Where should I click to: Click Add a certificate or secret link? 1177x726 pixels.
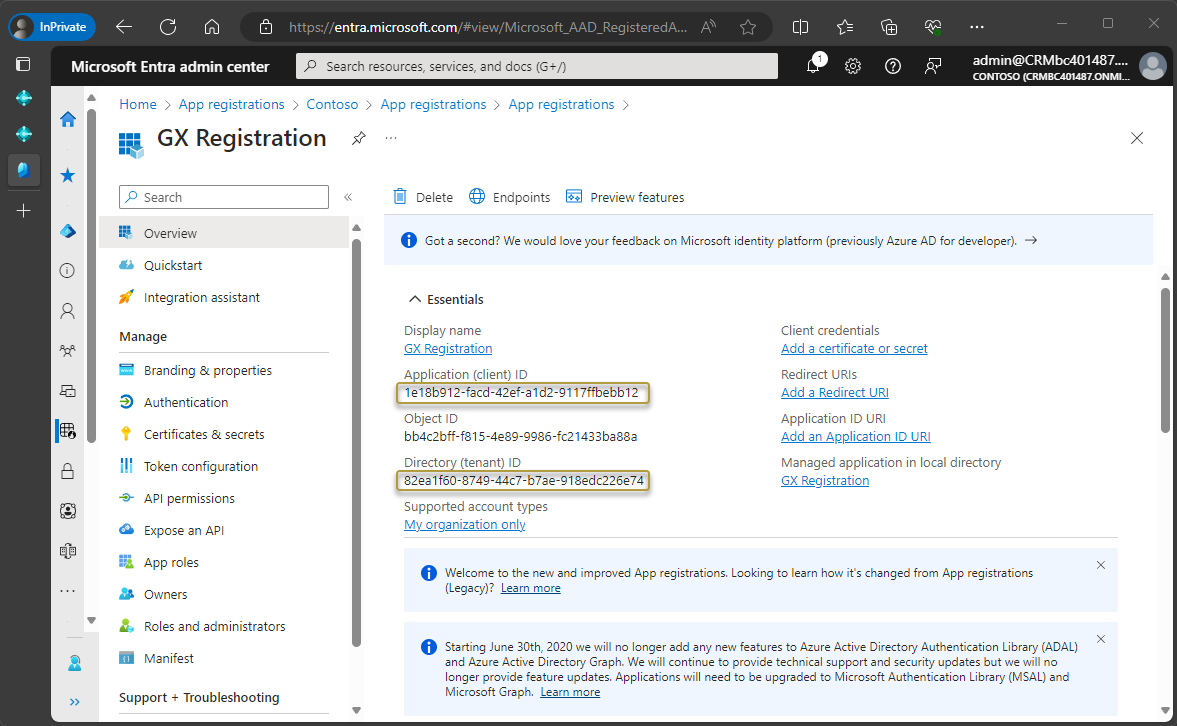854,348
